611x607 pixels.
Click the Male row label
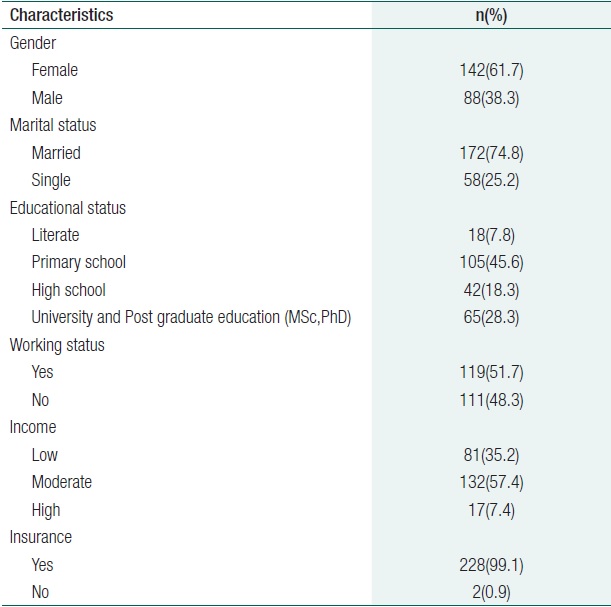[47, 98]
